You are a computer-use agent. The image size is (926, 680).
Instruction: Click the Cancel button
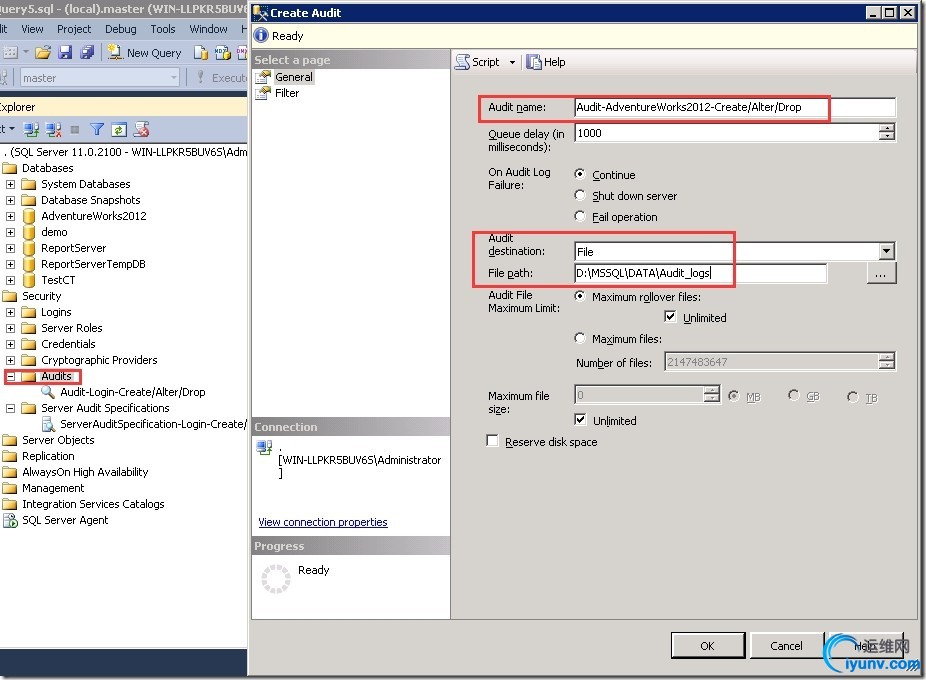(x=786, y=646)
